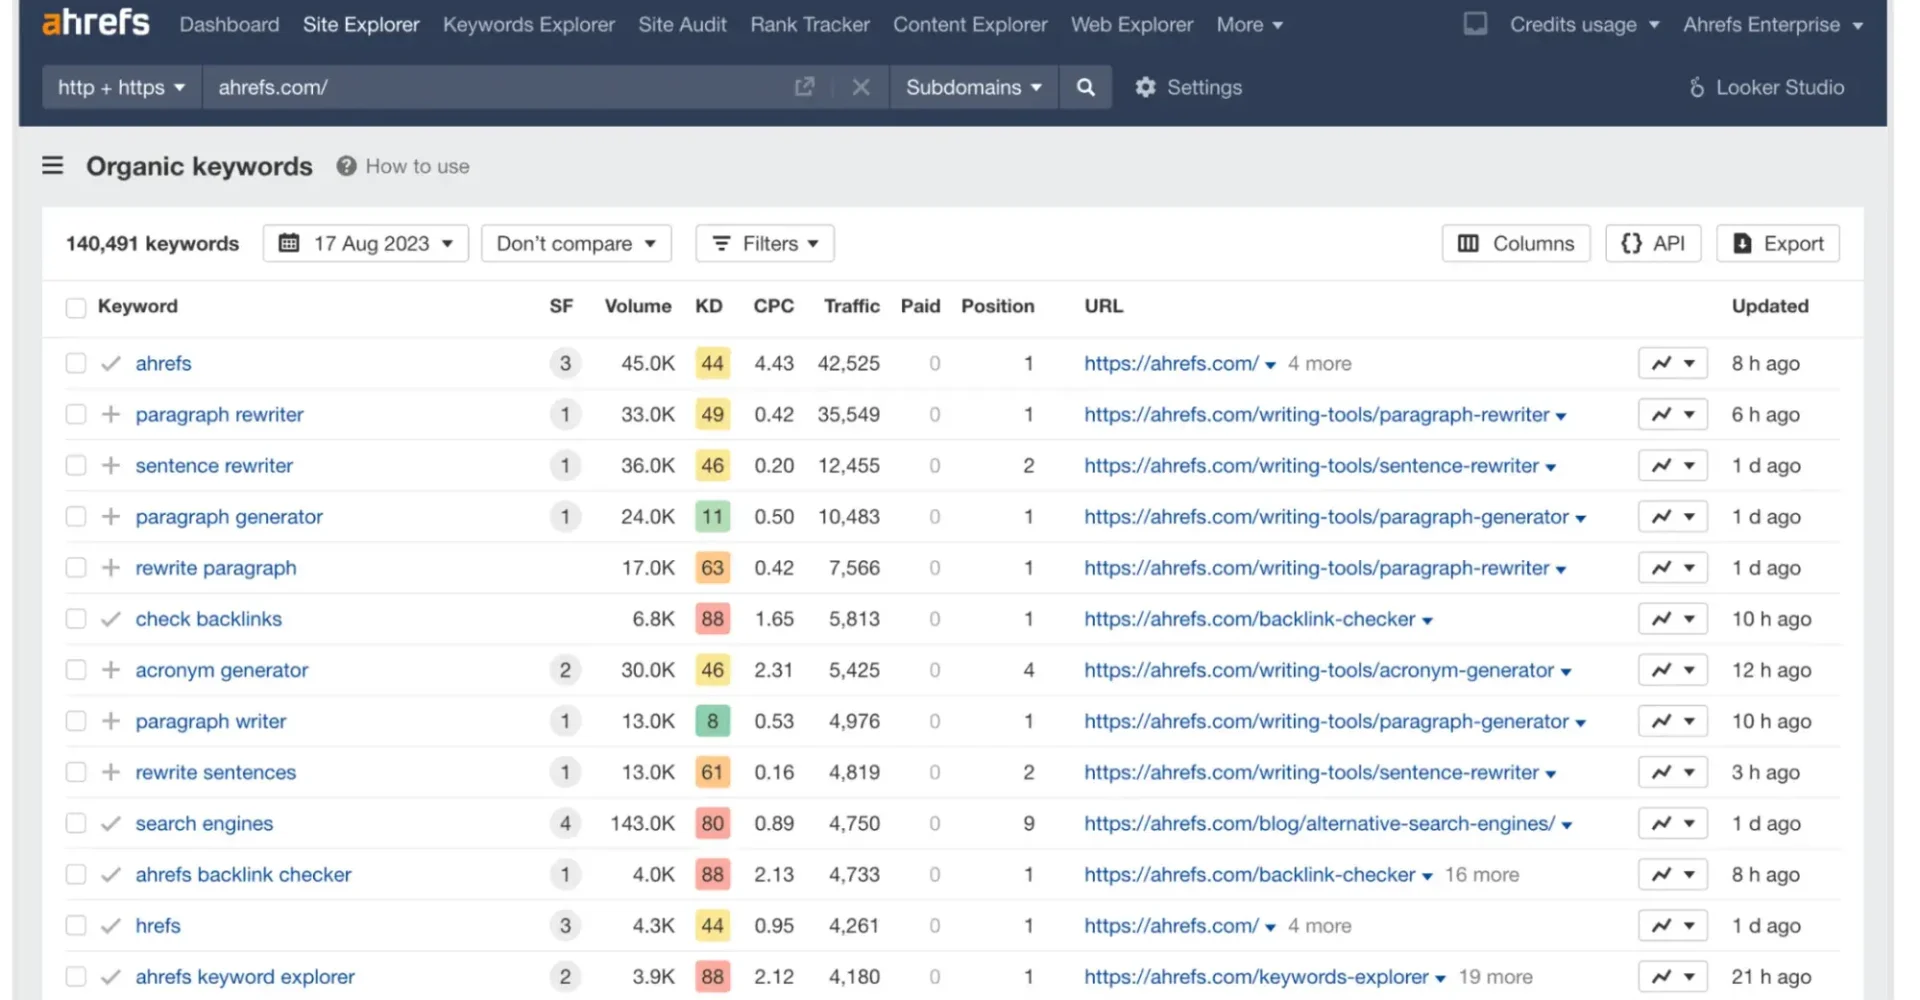Click the checkmark icon on check backlinks row
This screenshot has height=1000, width=1920.
coord(111,619)
